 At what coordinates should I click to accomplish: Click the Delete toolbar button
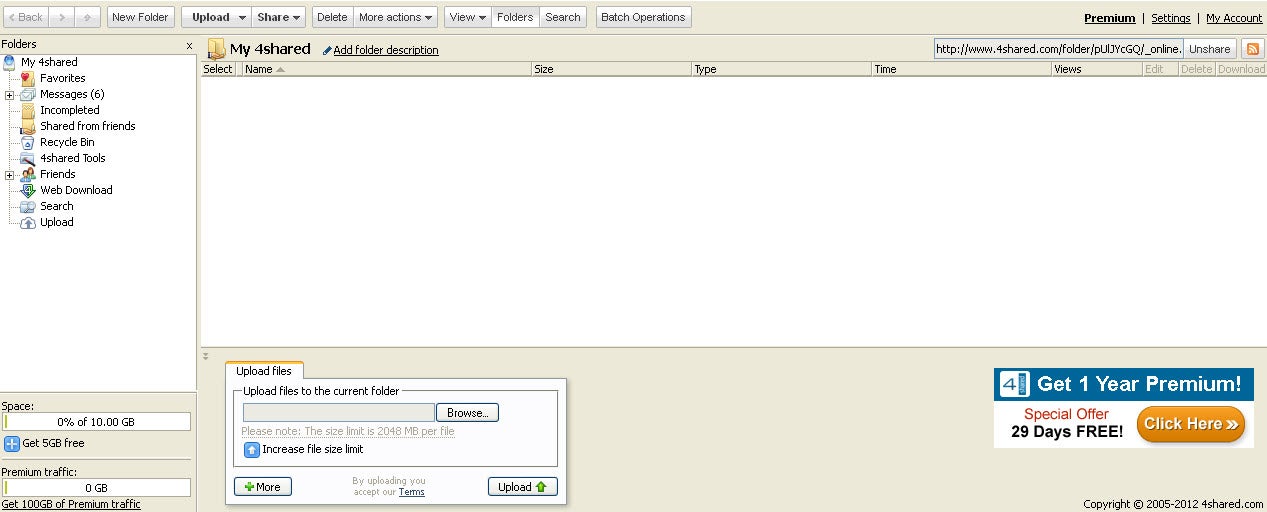point(332,17)
